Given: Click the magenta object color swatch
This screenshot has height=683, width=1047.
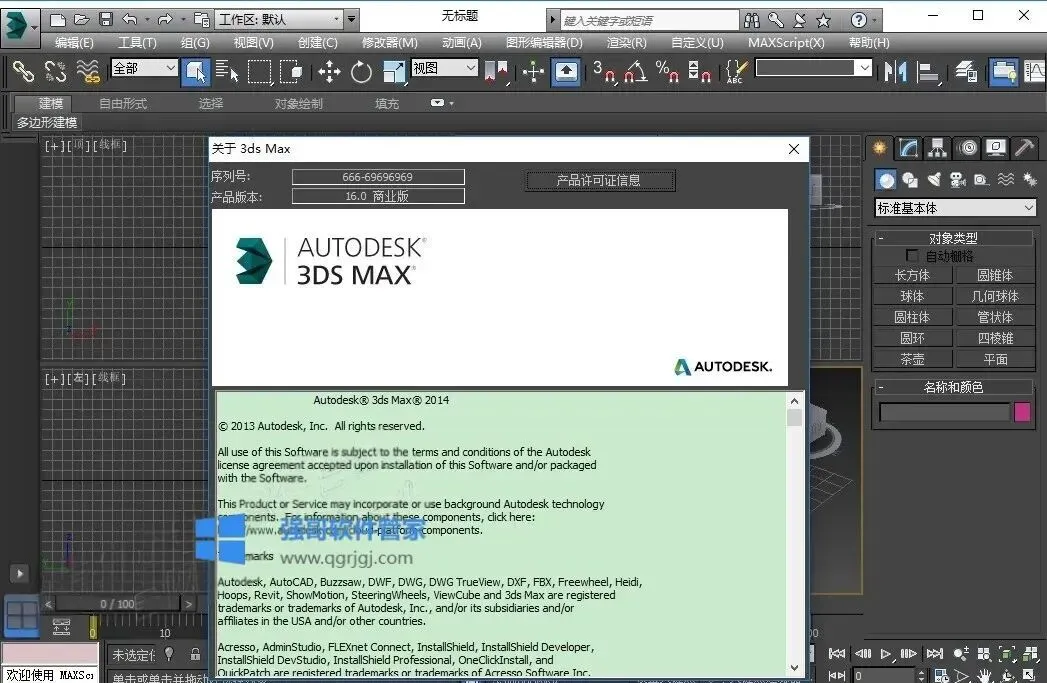Looking at the screenshot, I should click(1022, 412).
